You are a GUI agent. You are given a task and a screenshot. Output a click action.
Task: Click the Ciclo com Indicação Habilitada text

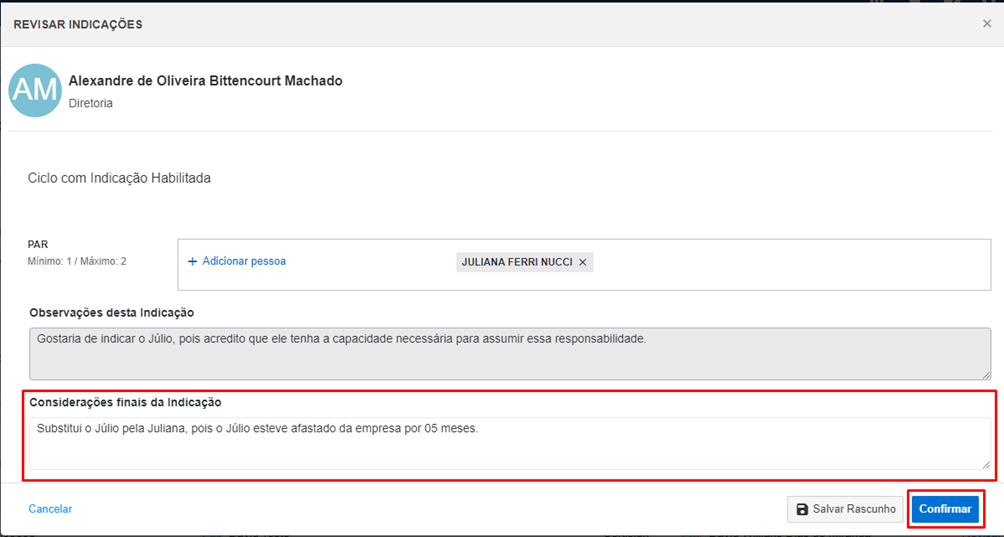(119, 178)
